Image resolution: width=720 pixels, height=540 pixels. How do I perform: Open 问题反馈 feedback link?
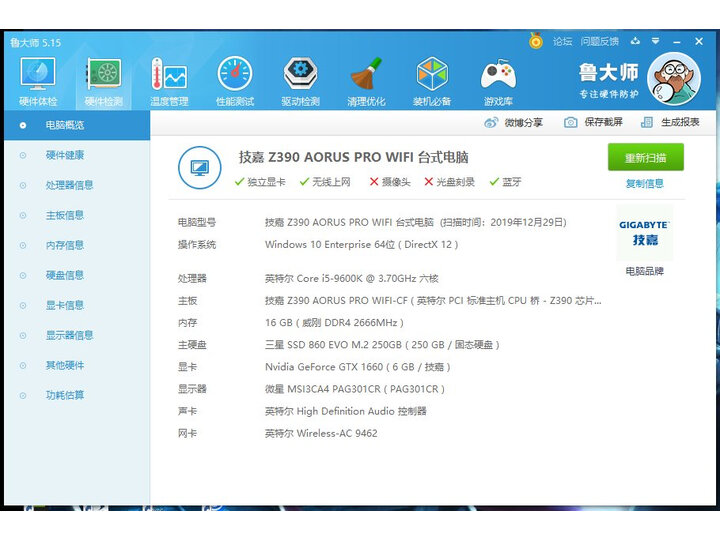[600, 42]
